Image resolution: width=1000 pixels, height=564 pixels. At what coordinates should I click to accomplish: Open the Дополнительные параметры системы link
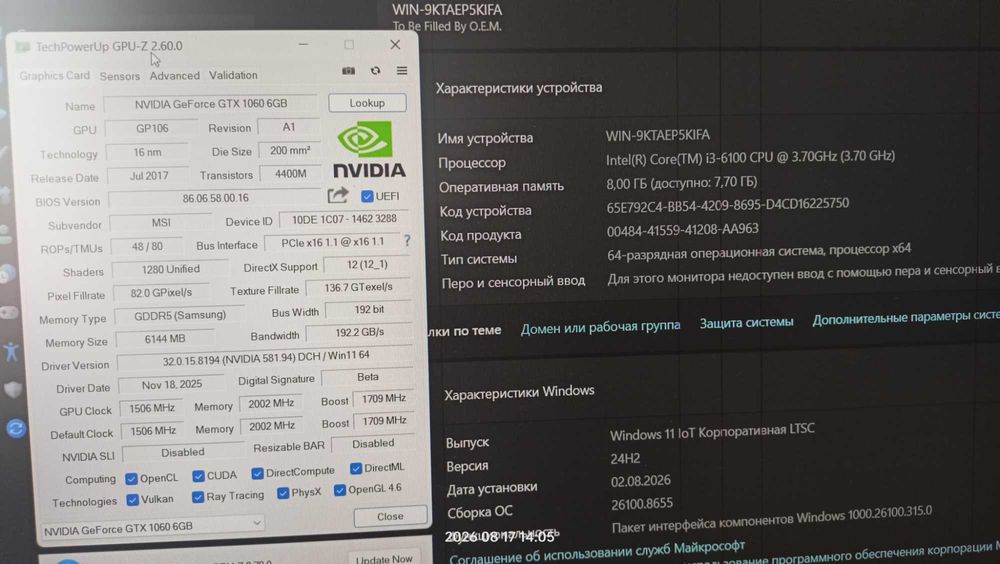pyautogui.click(x=906, y=317)
